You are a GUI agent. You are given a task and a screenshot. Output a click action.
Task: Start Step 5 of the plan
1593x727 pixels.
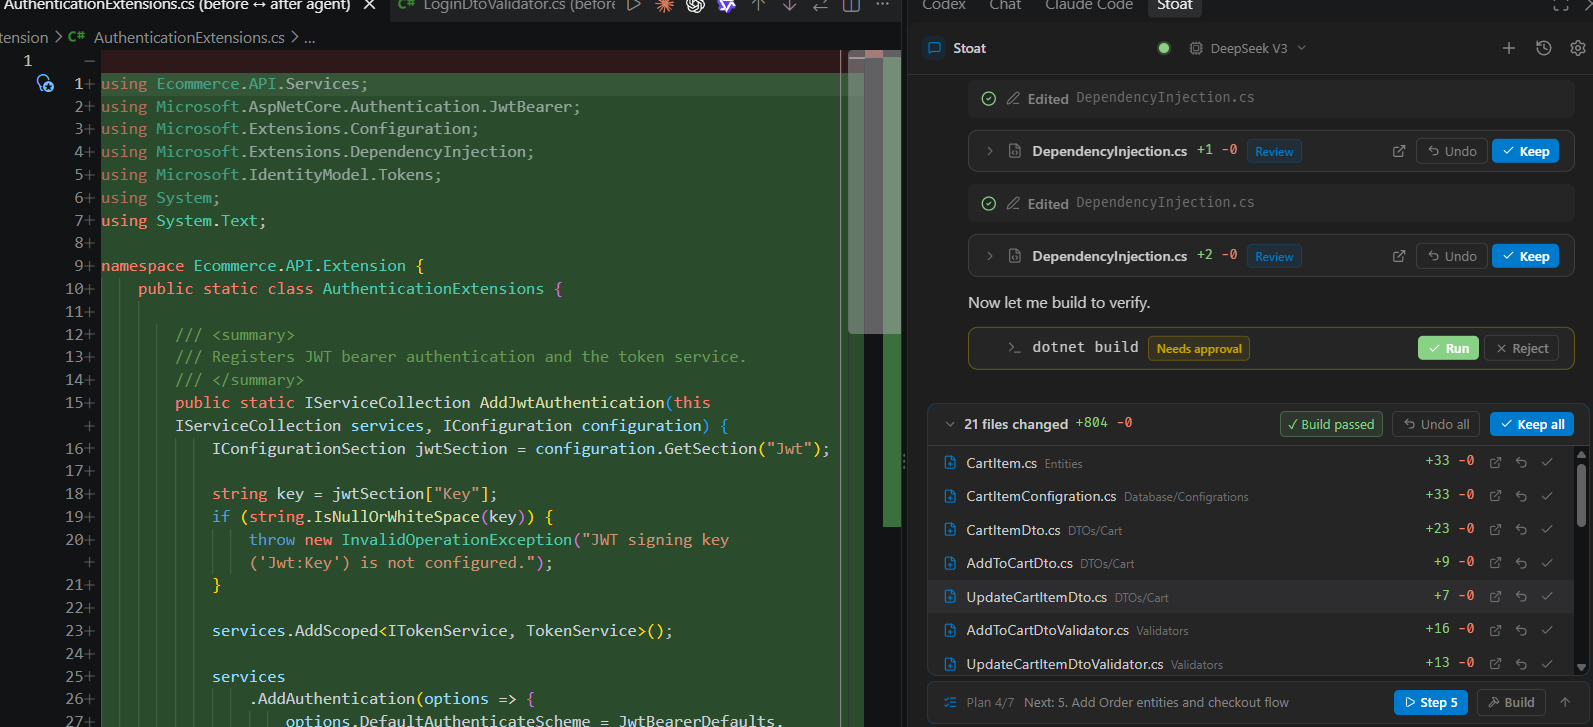click(1431, 702)
